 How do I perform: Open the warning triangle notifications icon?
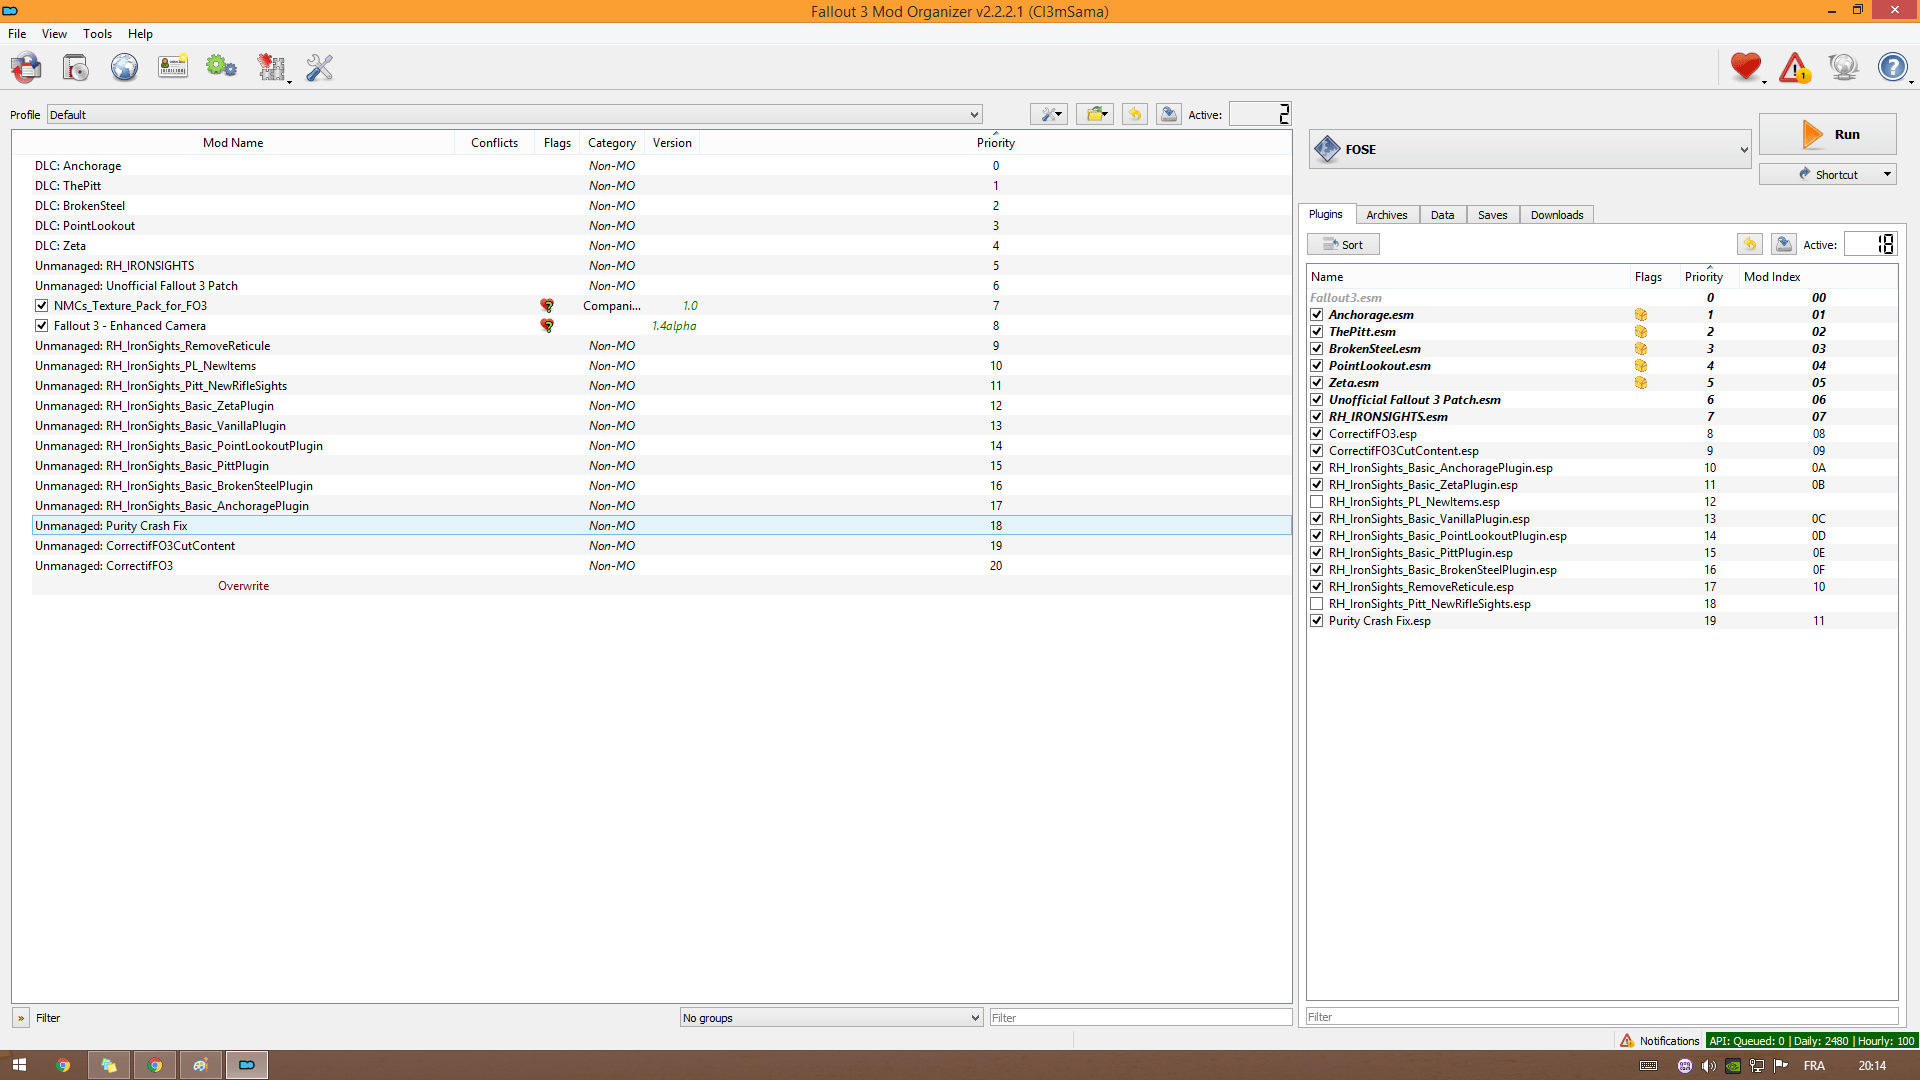coord(1795,68)
